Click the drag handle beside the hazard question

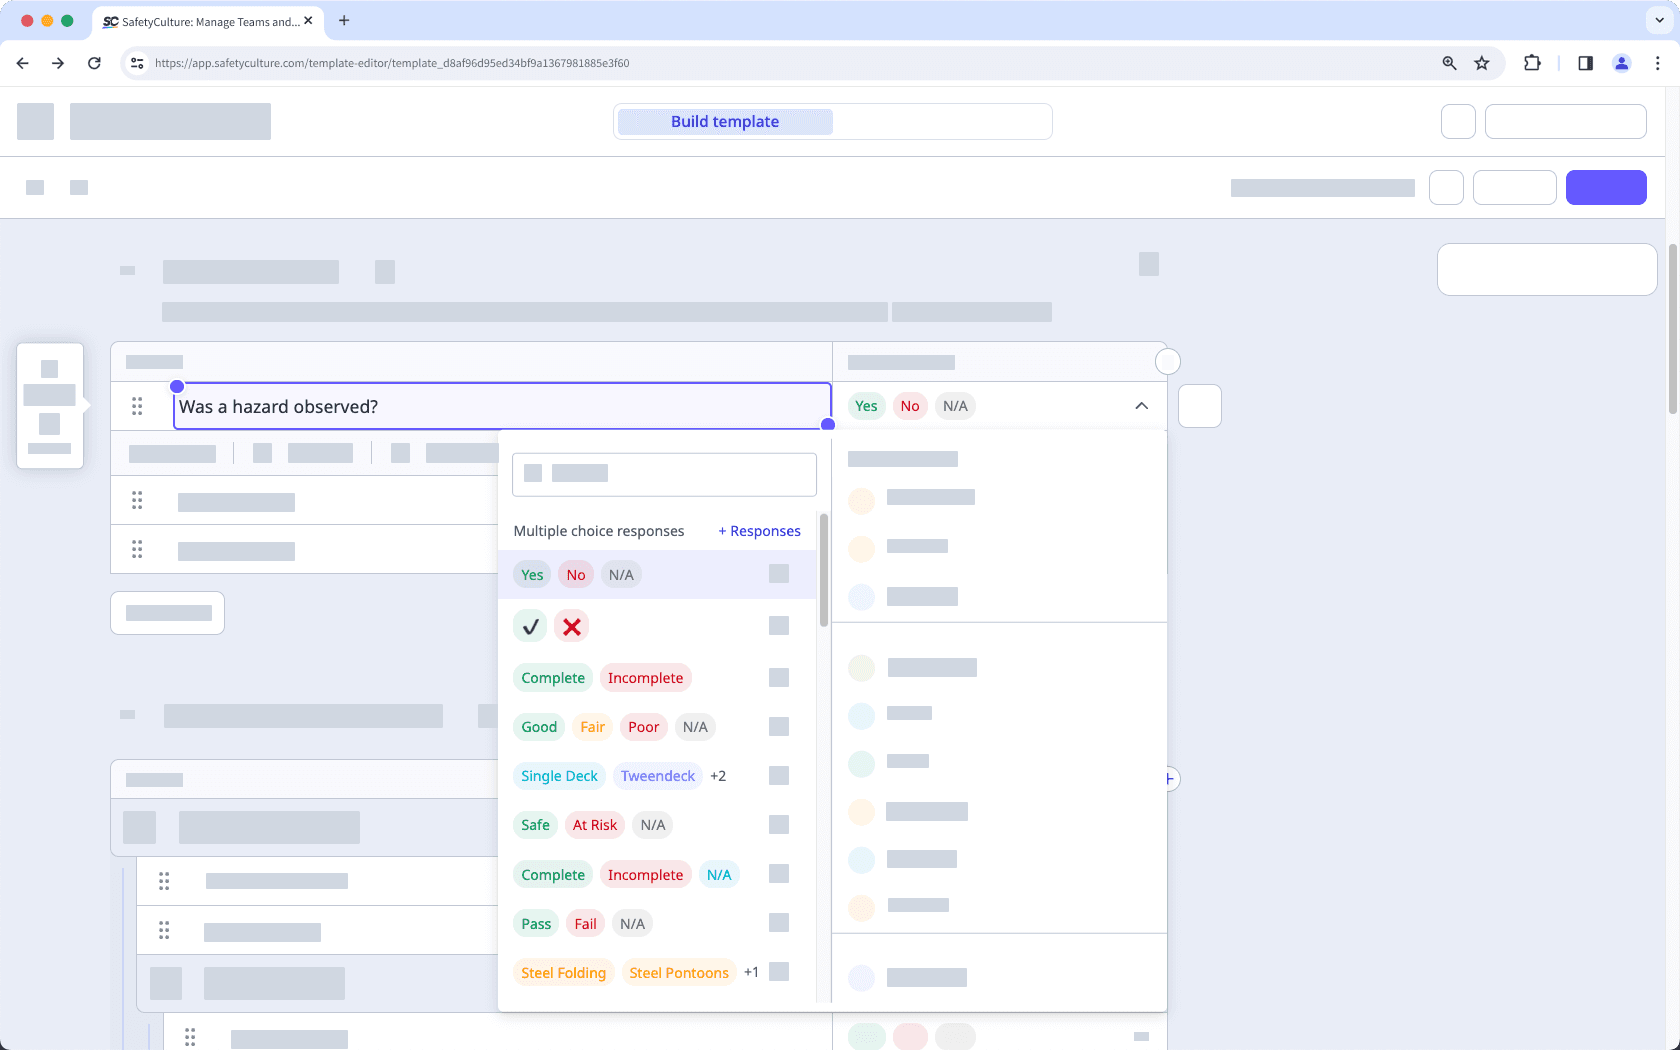[x=137, y=406]
